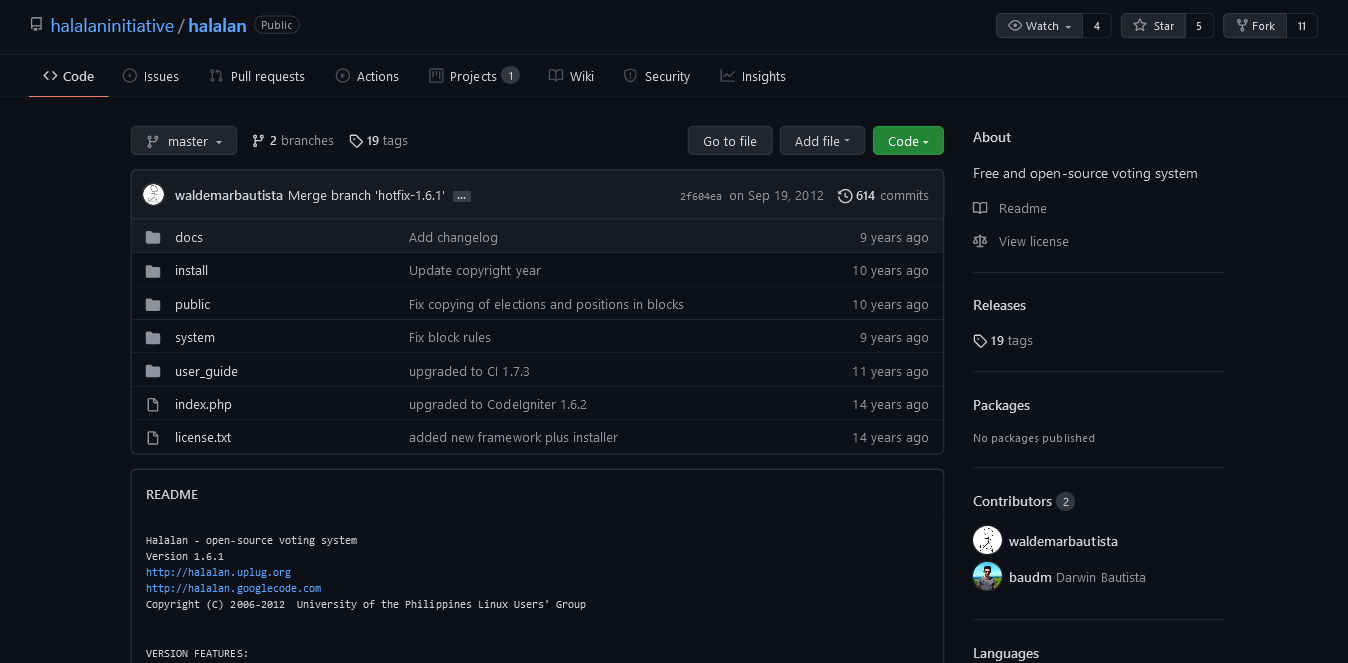The height and width of the screenshot is (663, 1348).
Task: Click the Star button
Action: [1153, 26]
